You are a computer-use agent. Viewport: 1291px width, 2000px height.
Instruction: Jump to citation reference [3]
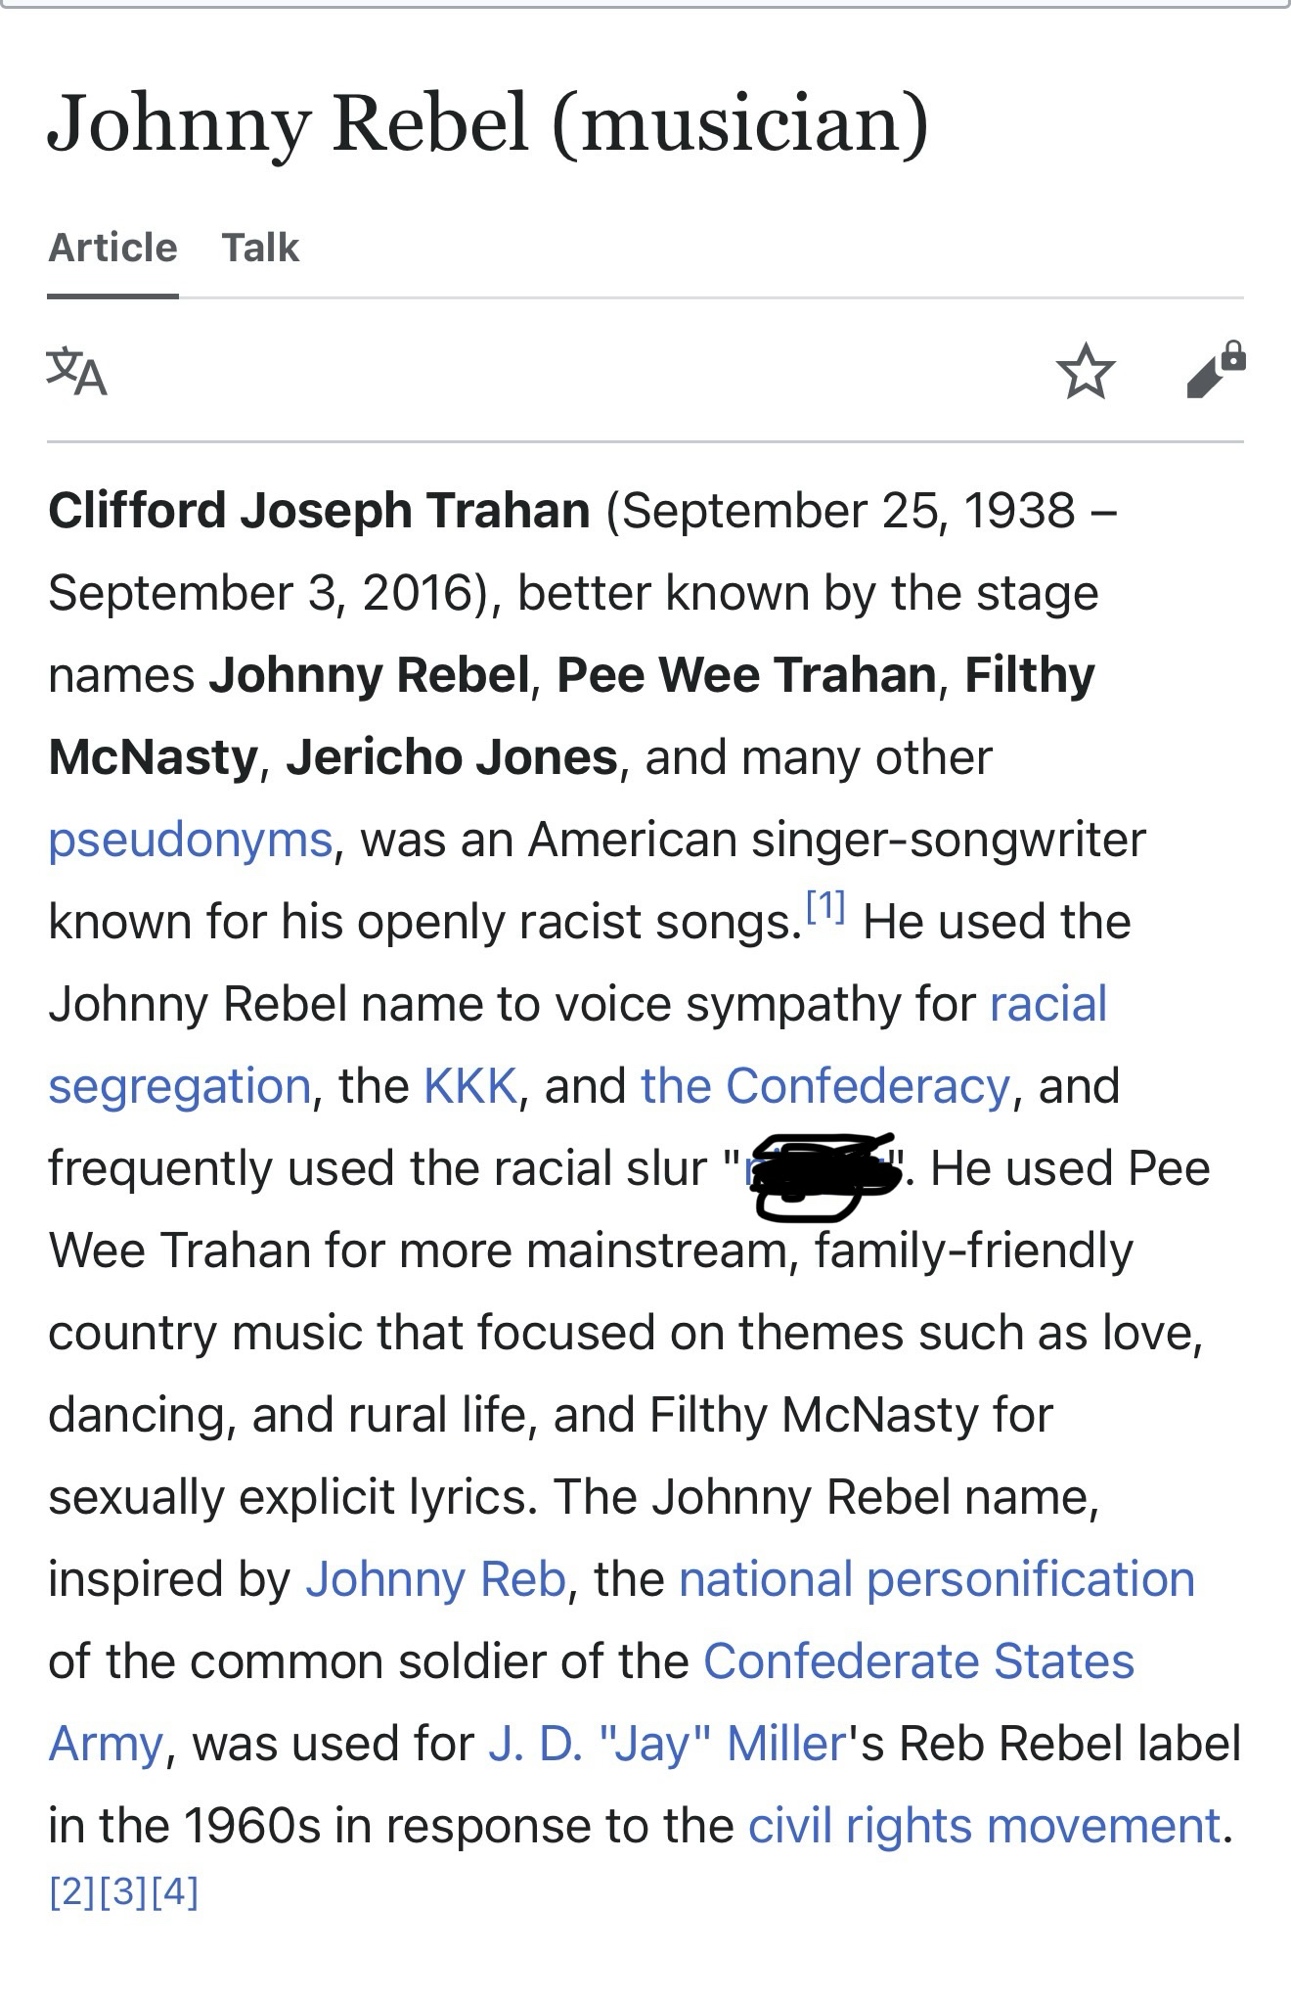pyautogui.click(x=124, y=1891)
